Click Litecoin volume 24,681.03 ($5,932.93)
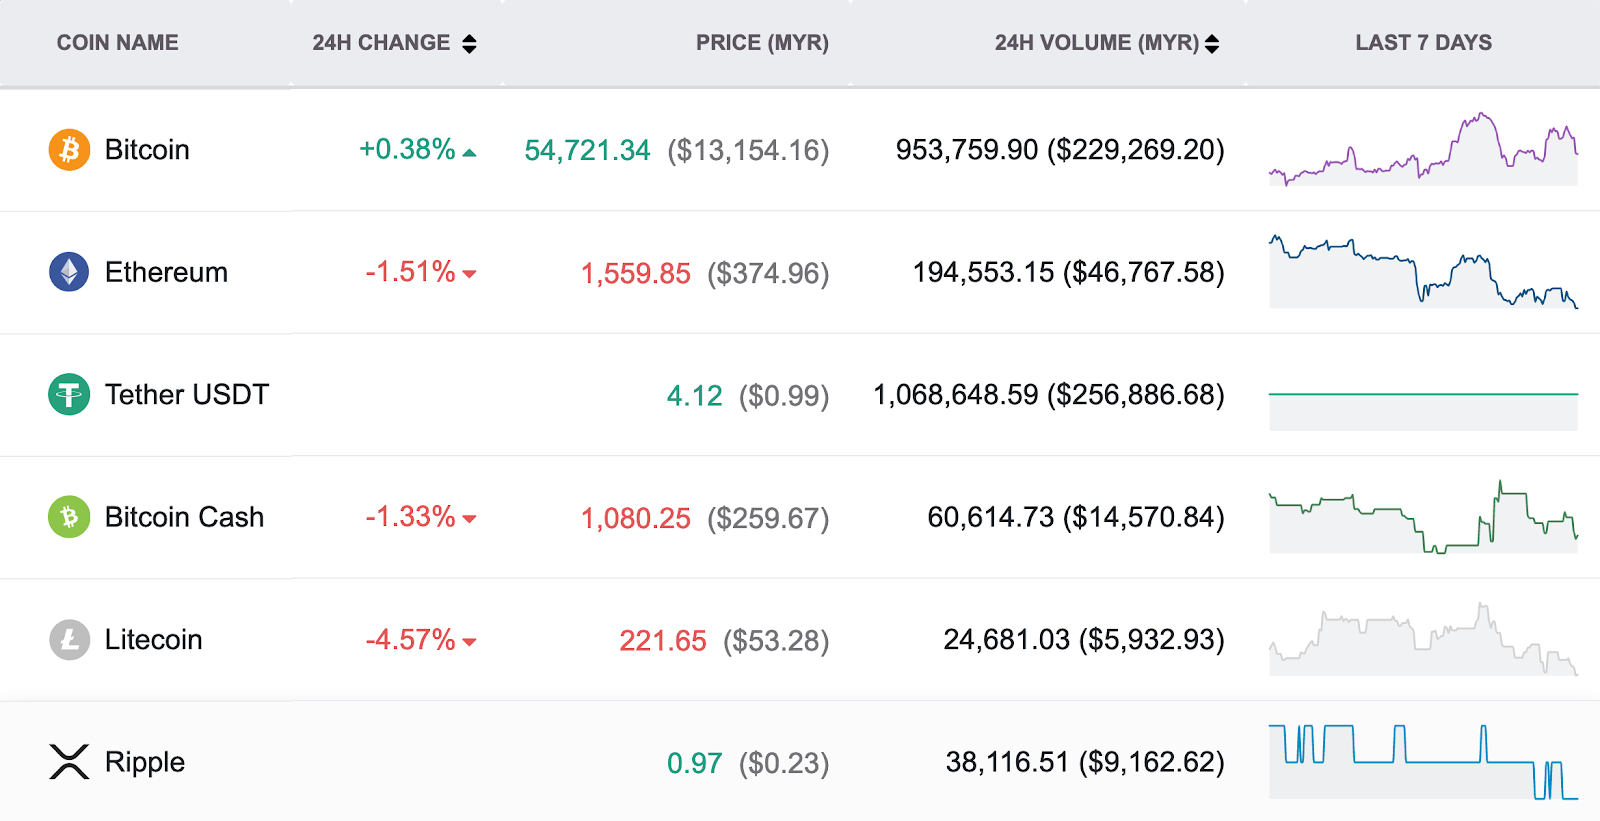Viewport: 1600px width, 821px height. pyautogui.click(x=1084, y=640)
